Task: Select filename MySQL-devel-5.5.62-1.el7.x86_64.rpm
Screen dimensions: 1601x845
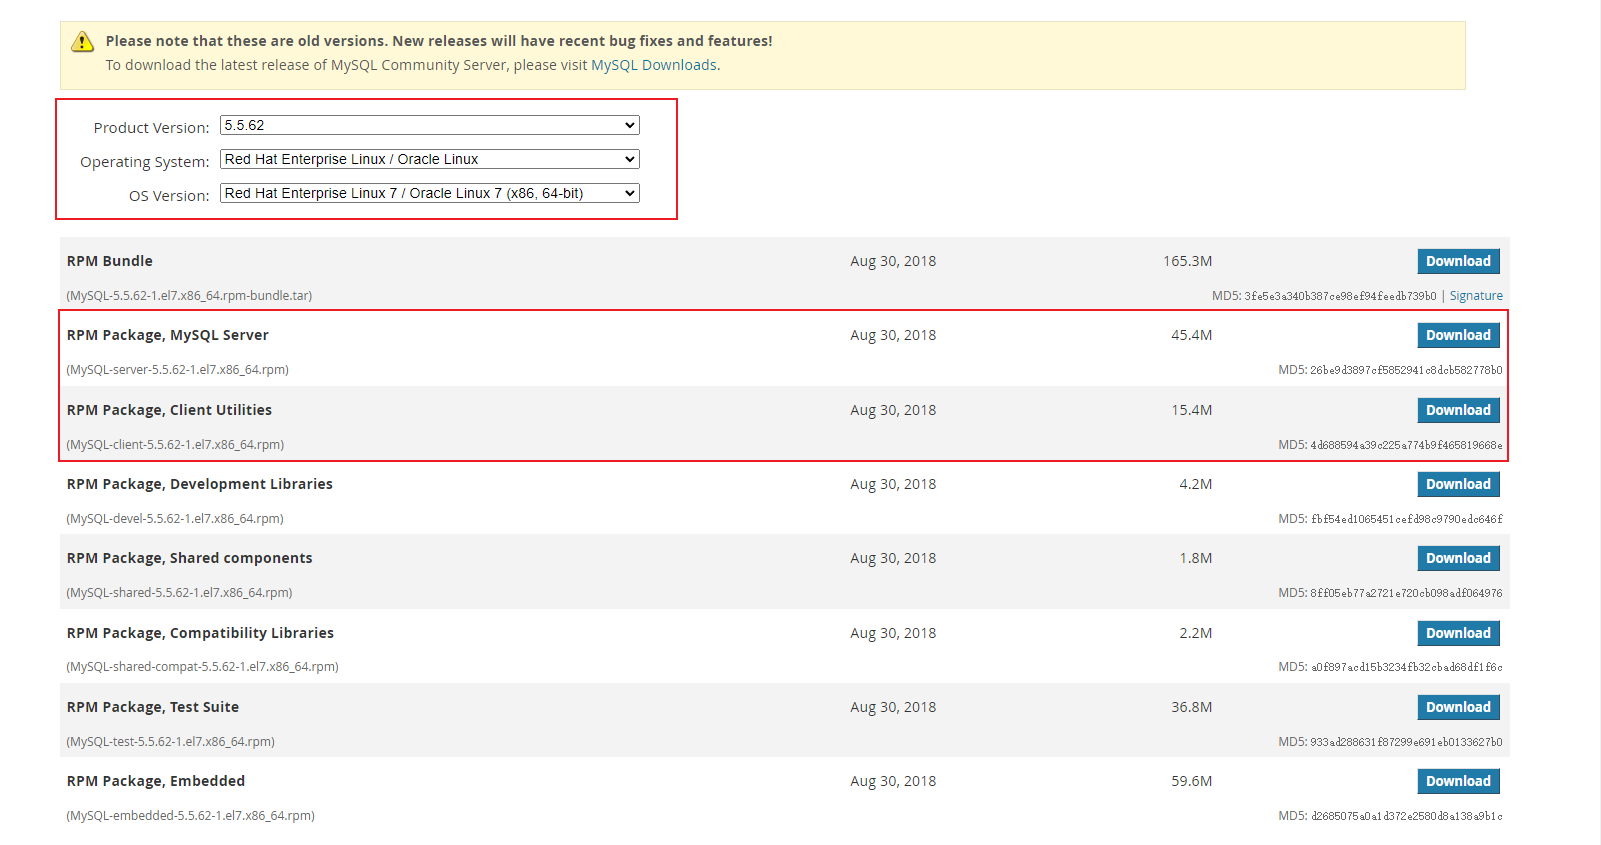Action: [x=175, y=519]
